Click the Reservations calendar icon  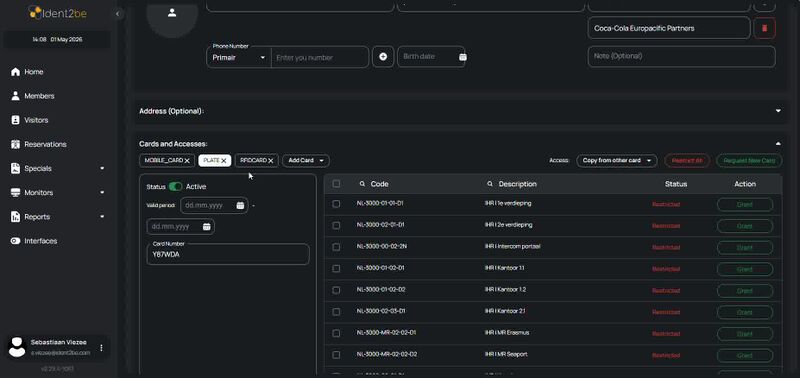15,144
